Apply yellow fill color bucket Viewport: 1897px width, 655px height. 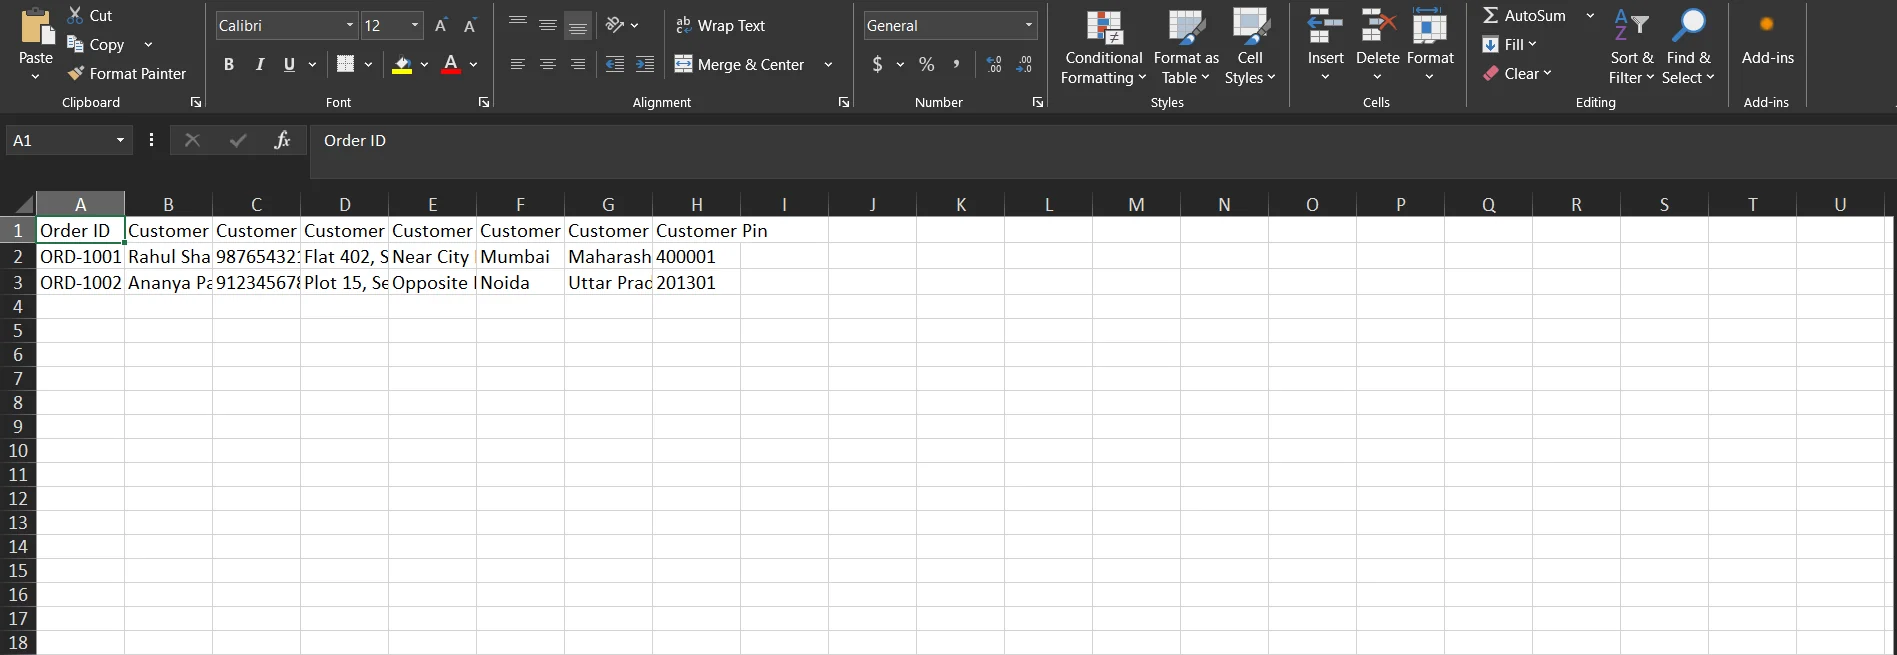pyautogui.click(x=402, y=65)
